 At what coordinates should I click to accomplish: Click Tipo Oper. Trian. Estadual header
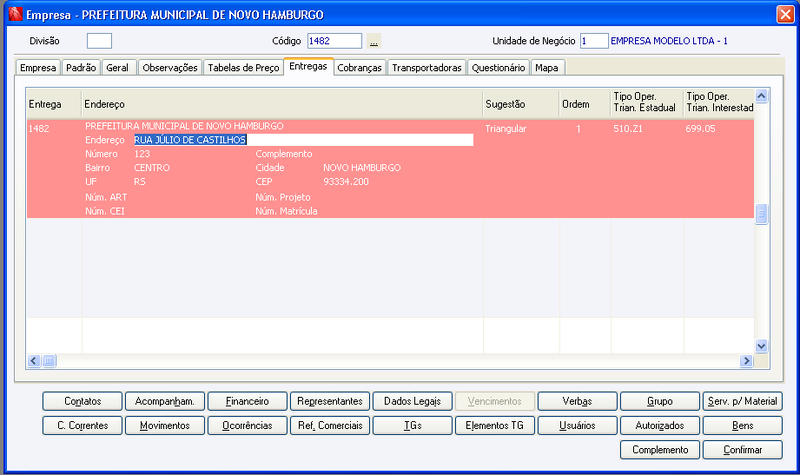(647, 104)
